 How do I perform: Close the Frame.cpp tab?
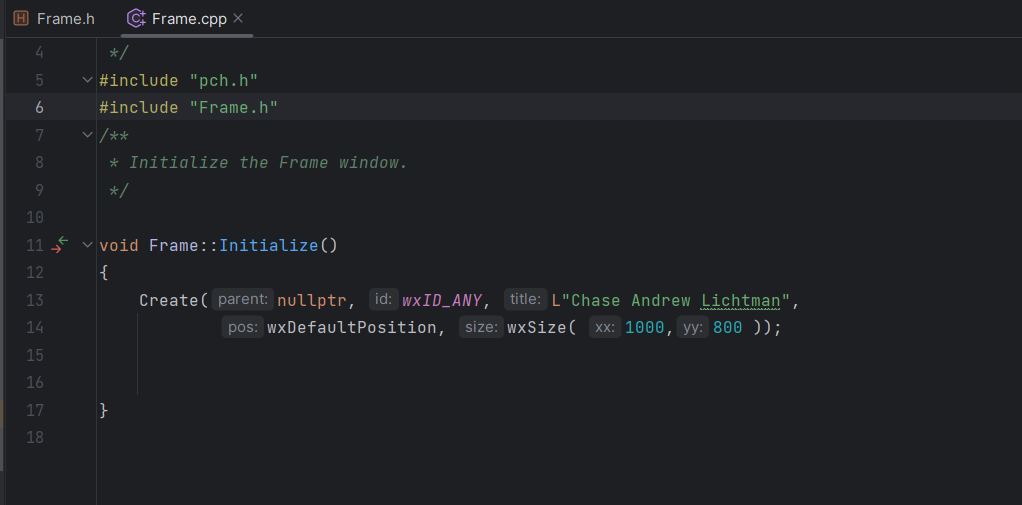point(238,19)
